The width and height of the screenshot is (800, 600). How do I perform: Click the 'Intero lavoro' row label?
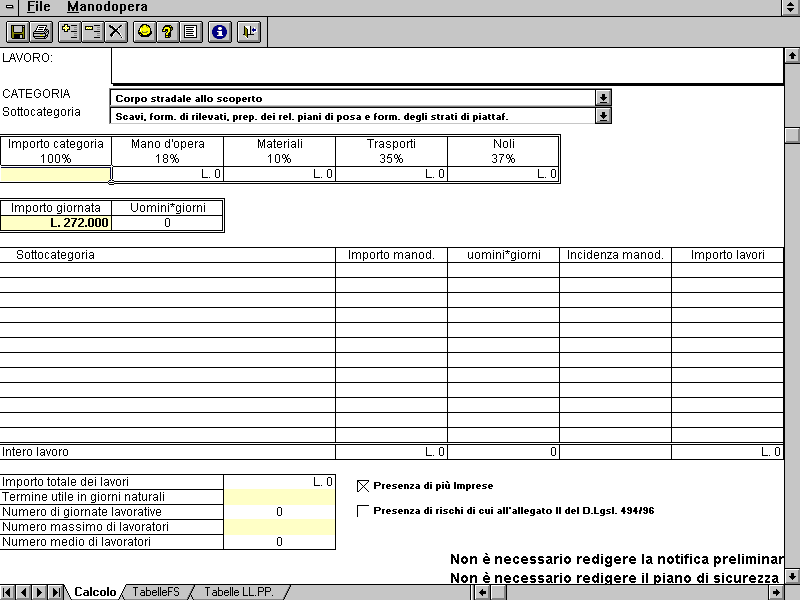click(35, 452)
